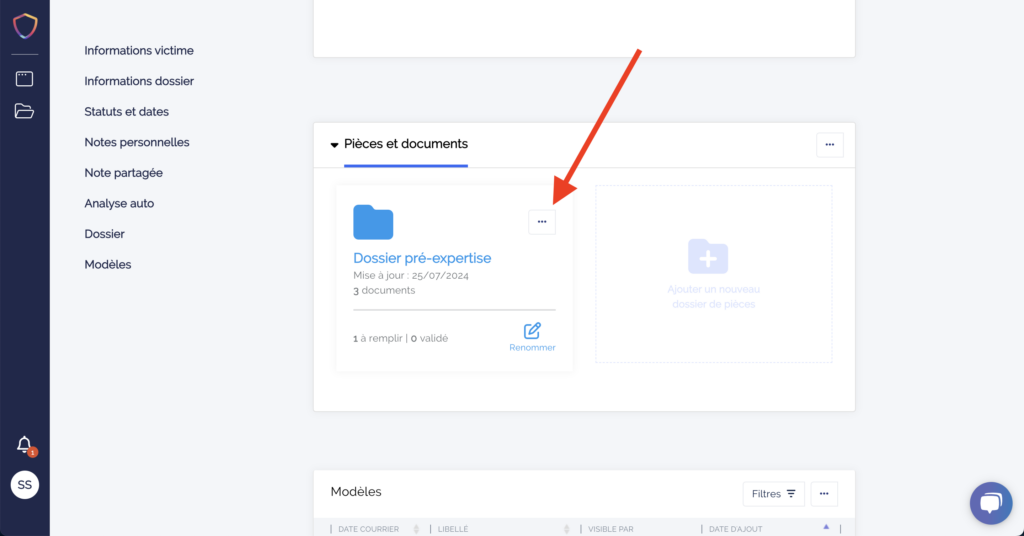The image size is (1024, 536).
Task: Open the Dossier pré-expertise link
Action: click(422, 258)
